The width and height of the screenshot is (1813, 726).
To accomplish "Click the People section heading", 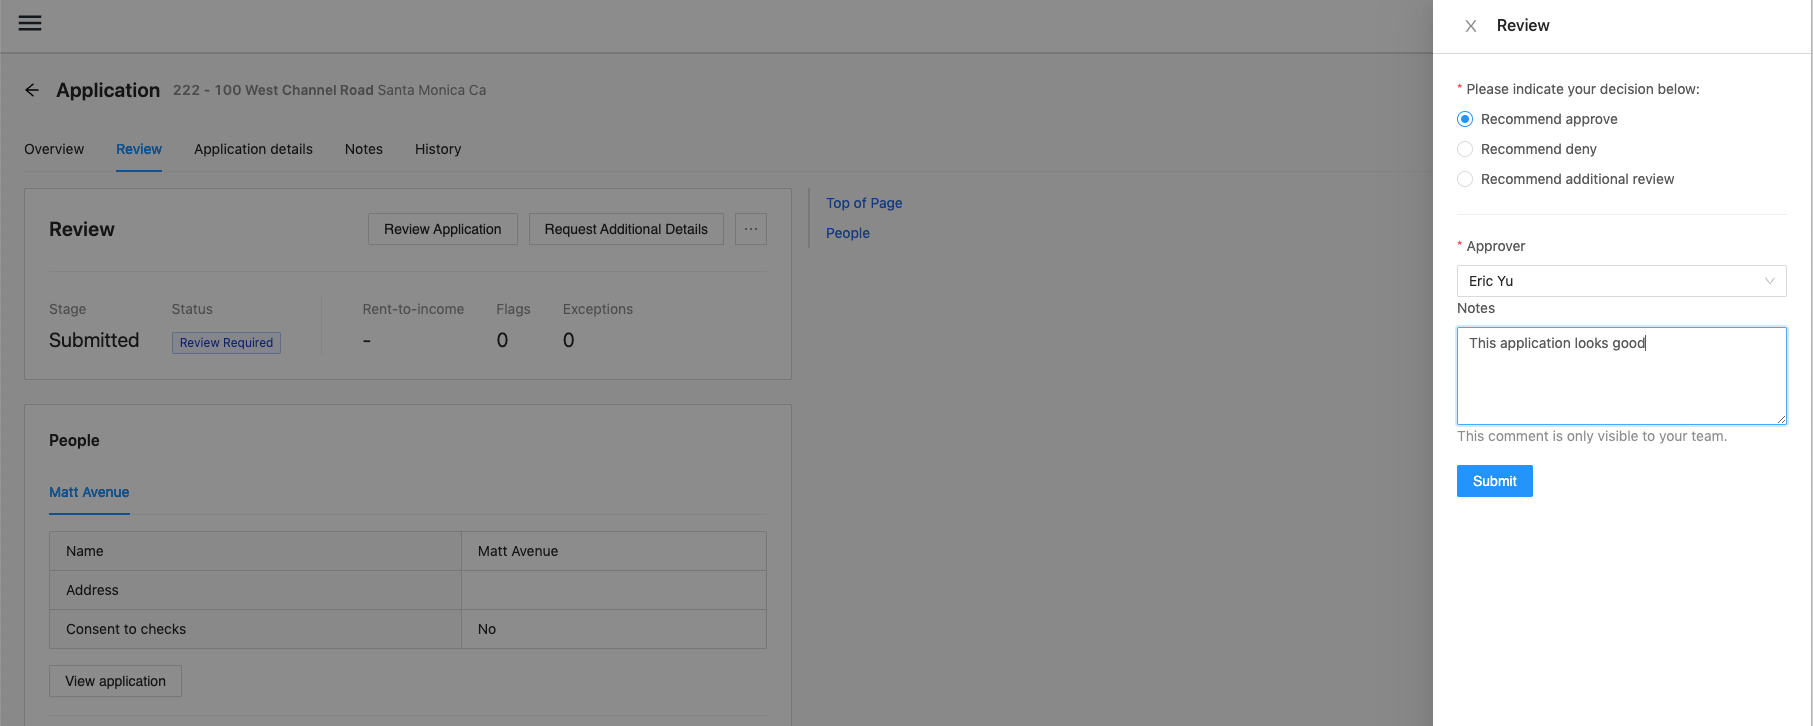I will [74, 440].
